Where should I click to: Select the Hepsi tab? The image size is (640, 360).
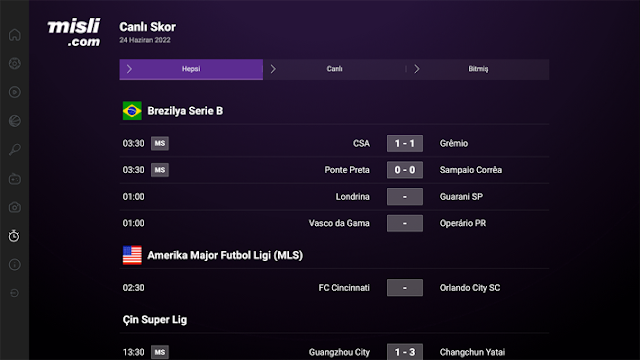pyautogui.click(x=191, y=69)
